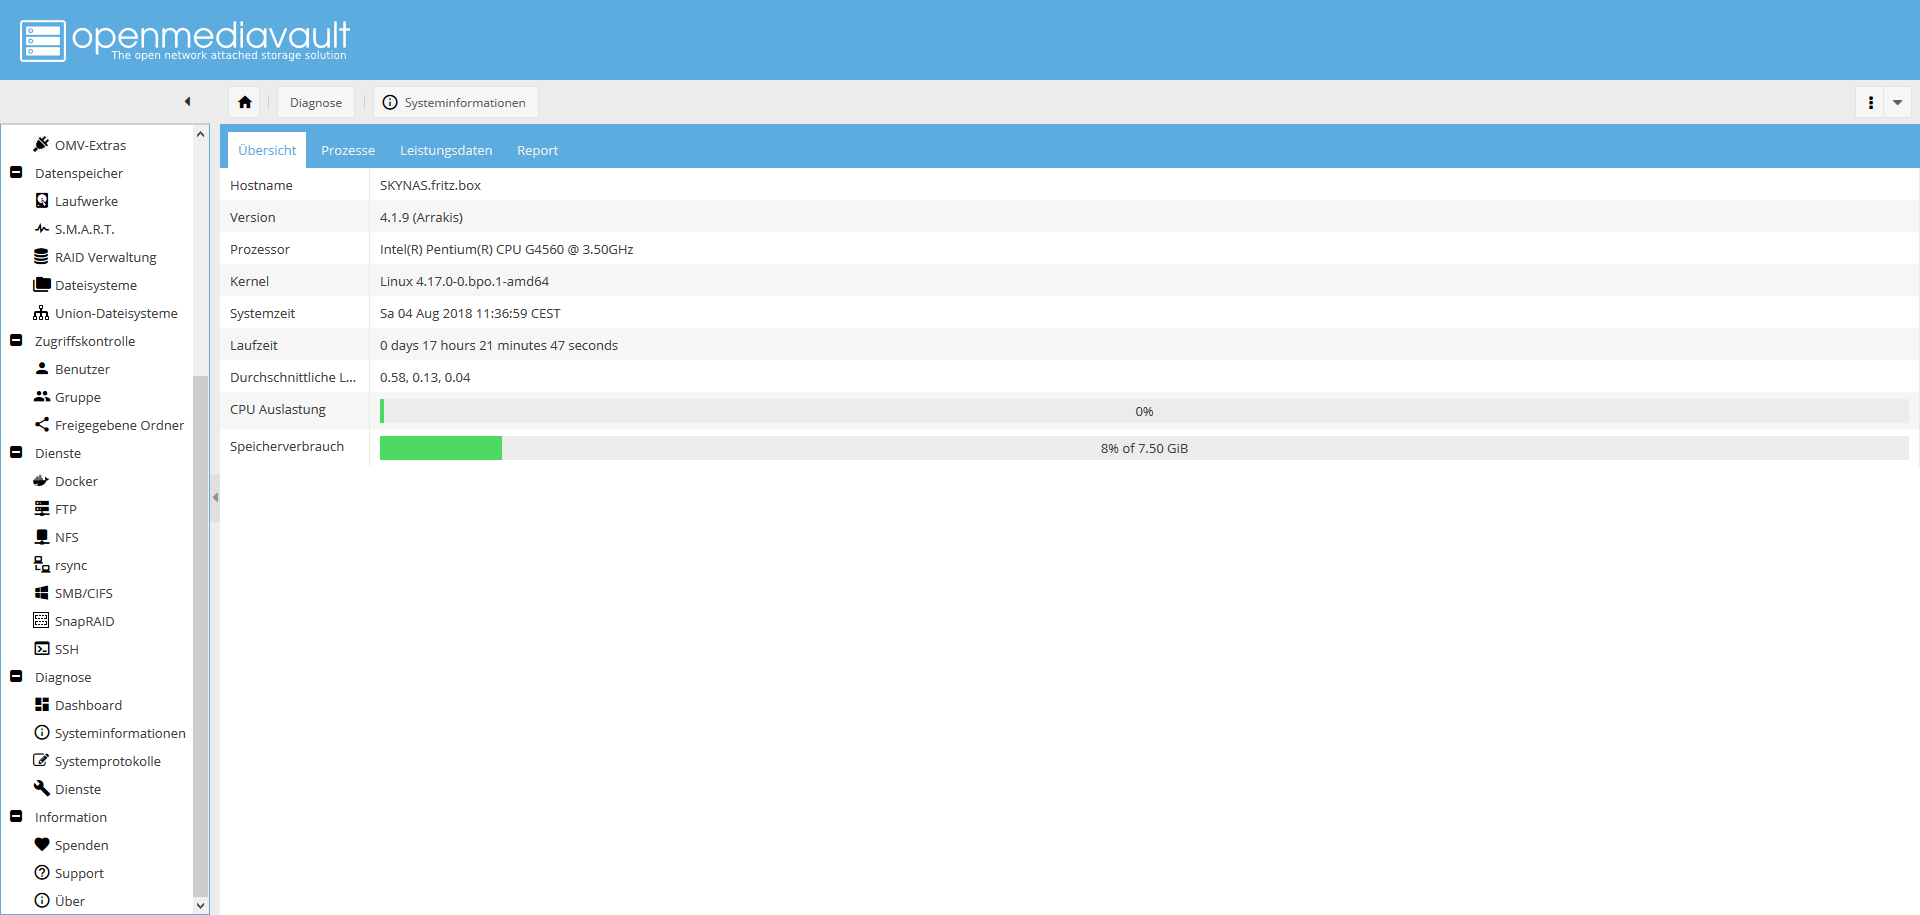Open Laufwerke in the sidebar
1920x915 pixels.
[x=86, y=201]
